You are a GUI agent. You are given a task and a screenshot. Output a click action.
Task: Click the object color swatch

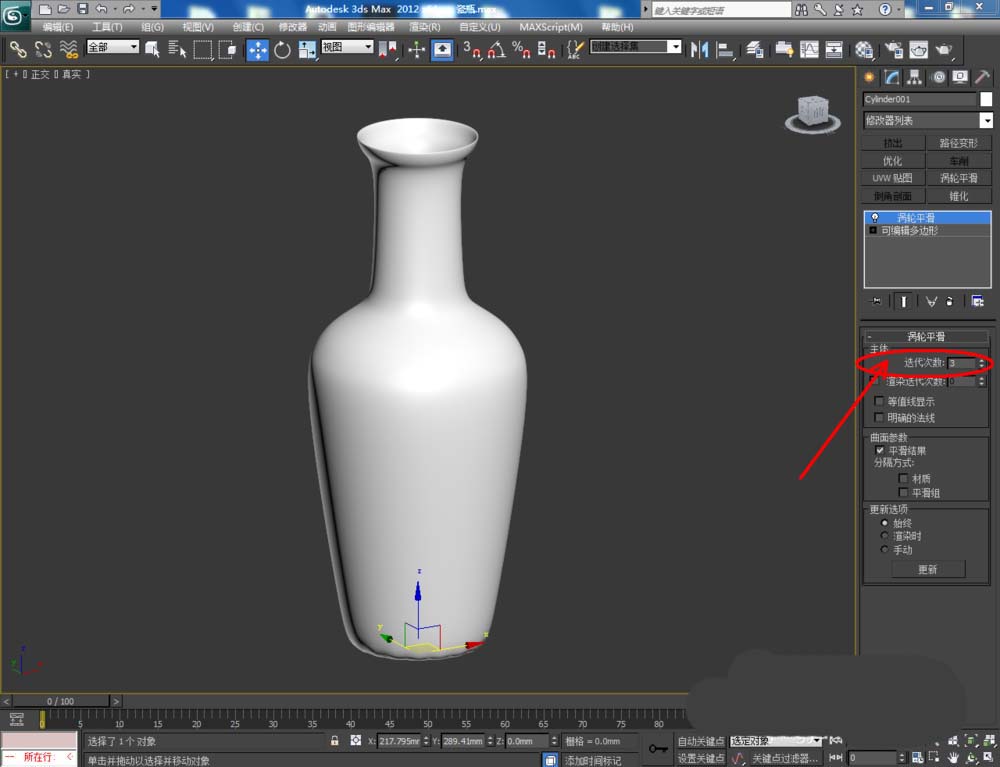(x=986, y=99)
